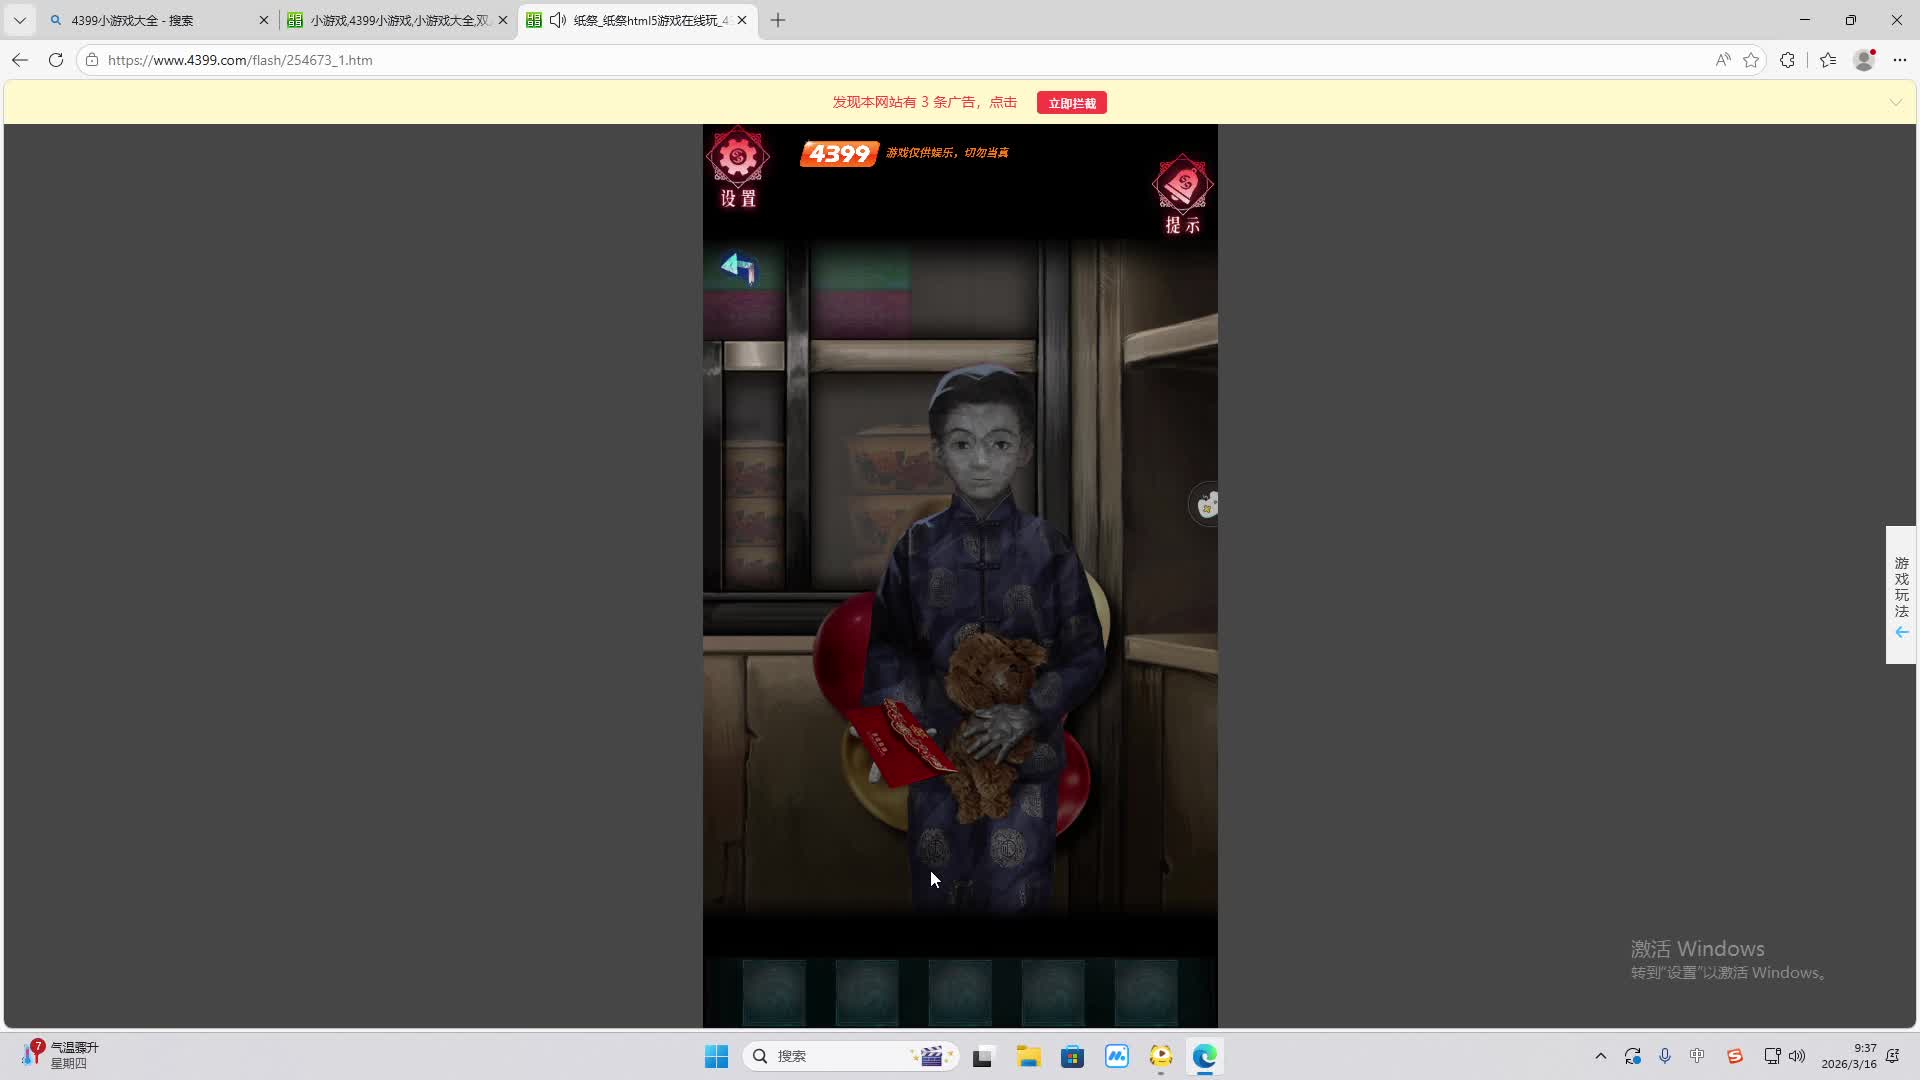The image size is (1920, 1080).
Task: Click the hint (提示) icon
Action: (1182, 185)
